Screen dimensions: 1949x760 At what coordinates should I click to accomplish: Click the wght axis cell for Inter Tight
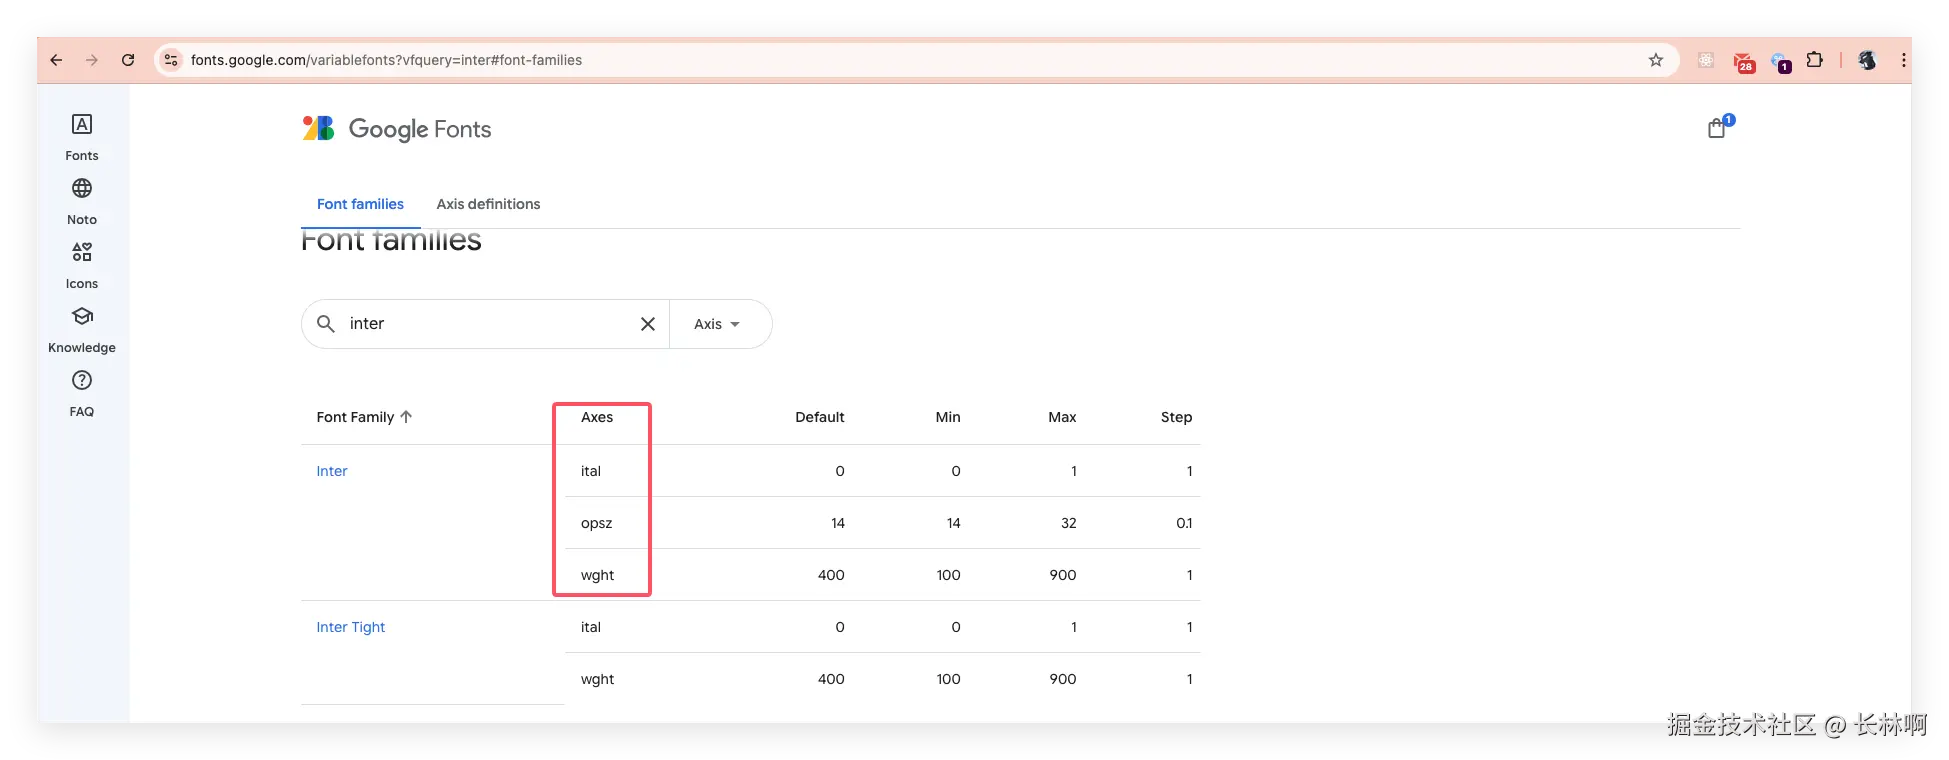598,679
